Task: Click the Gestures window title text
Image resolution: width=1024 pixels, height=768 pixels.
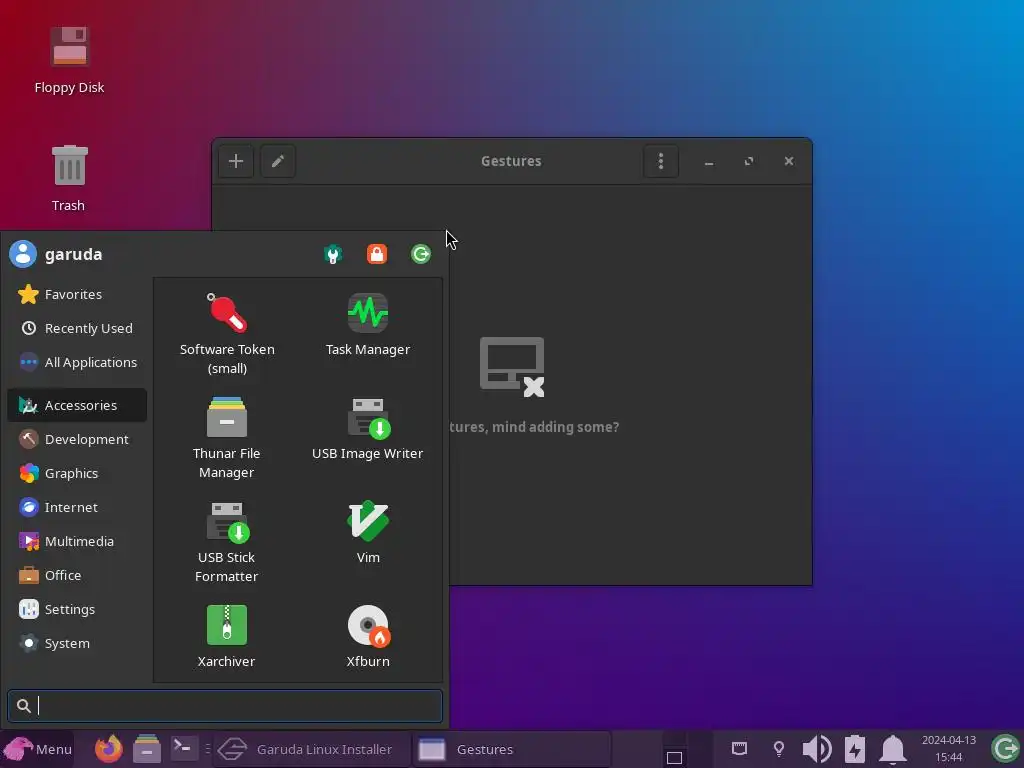Action: click(511, 161)
